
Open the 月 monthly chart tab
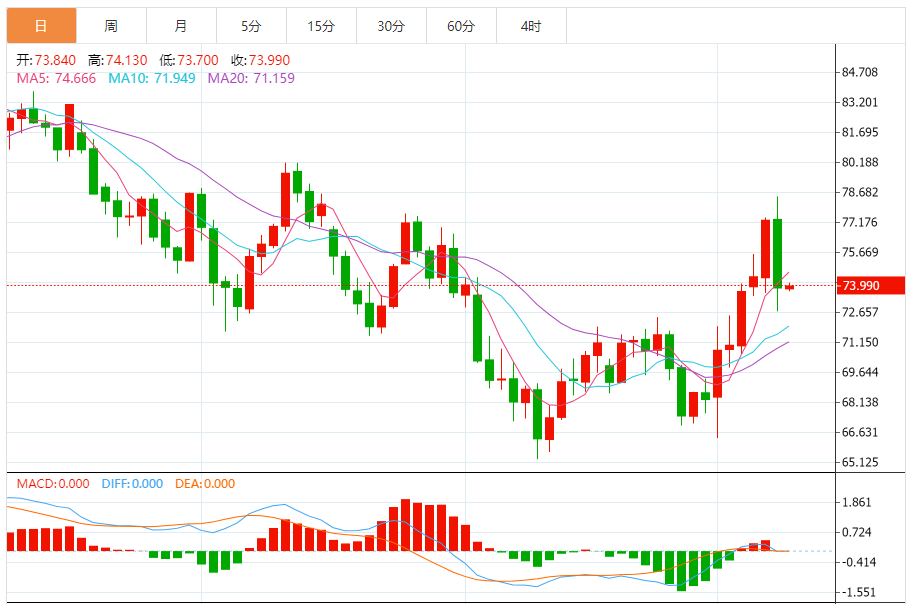[x=181, y=26]
